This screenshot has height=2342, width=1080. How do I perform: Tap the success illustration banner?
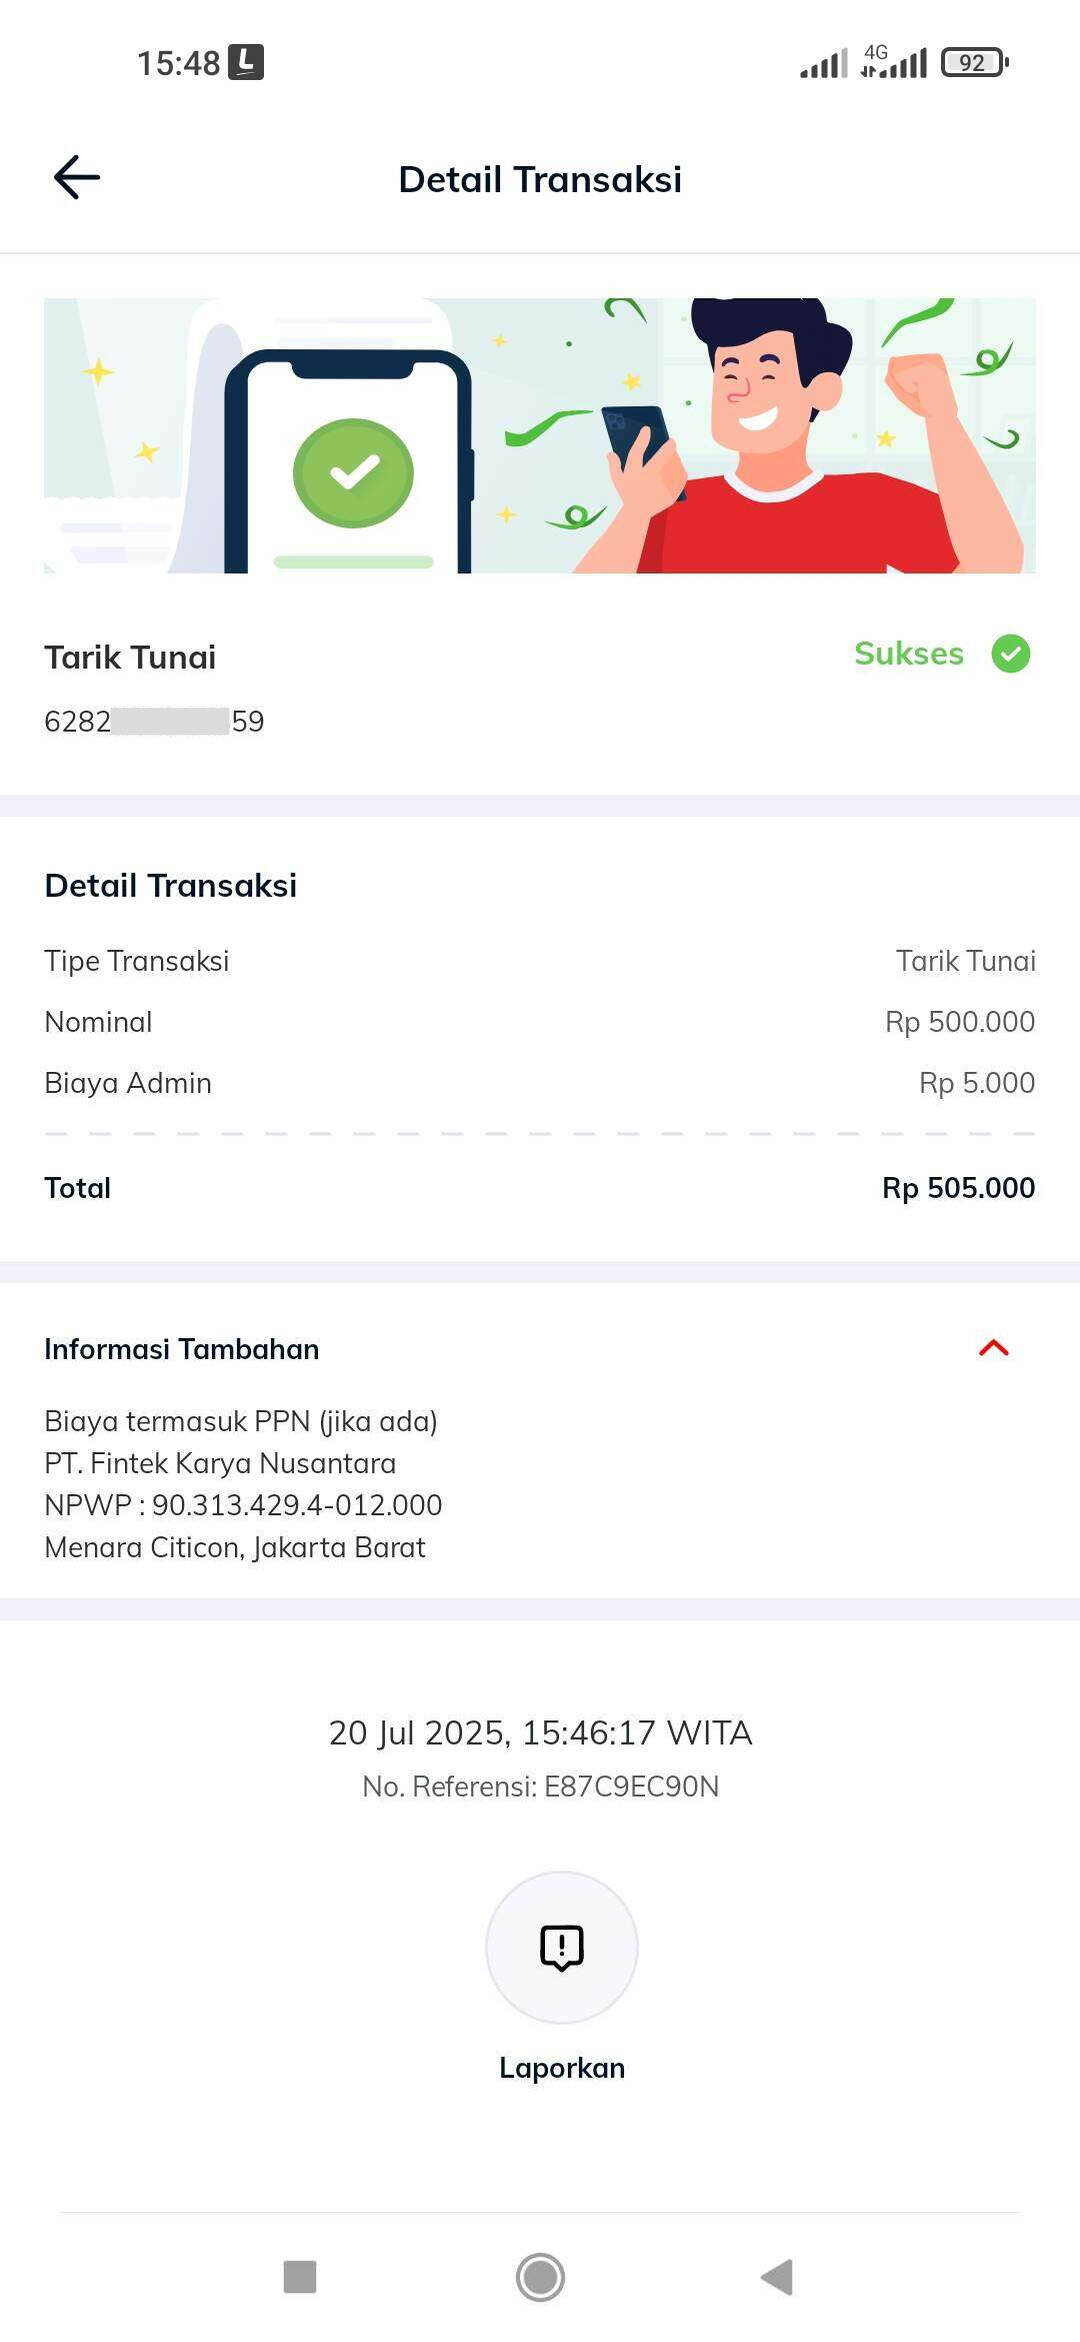coord(540,435)
